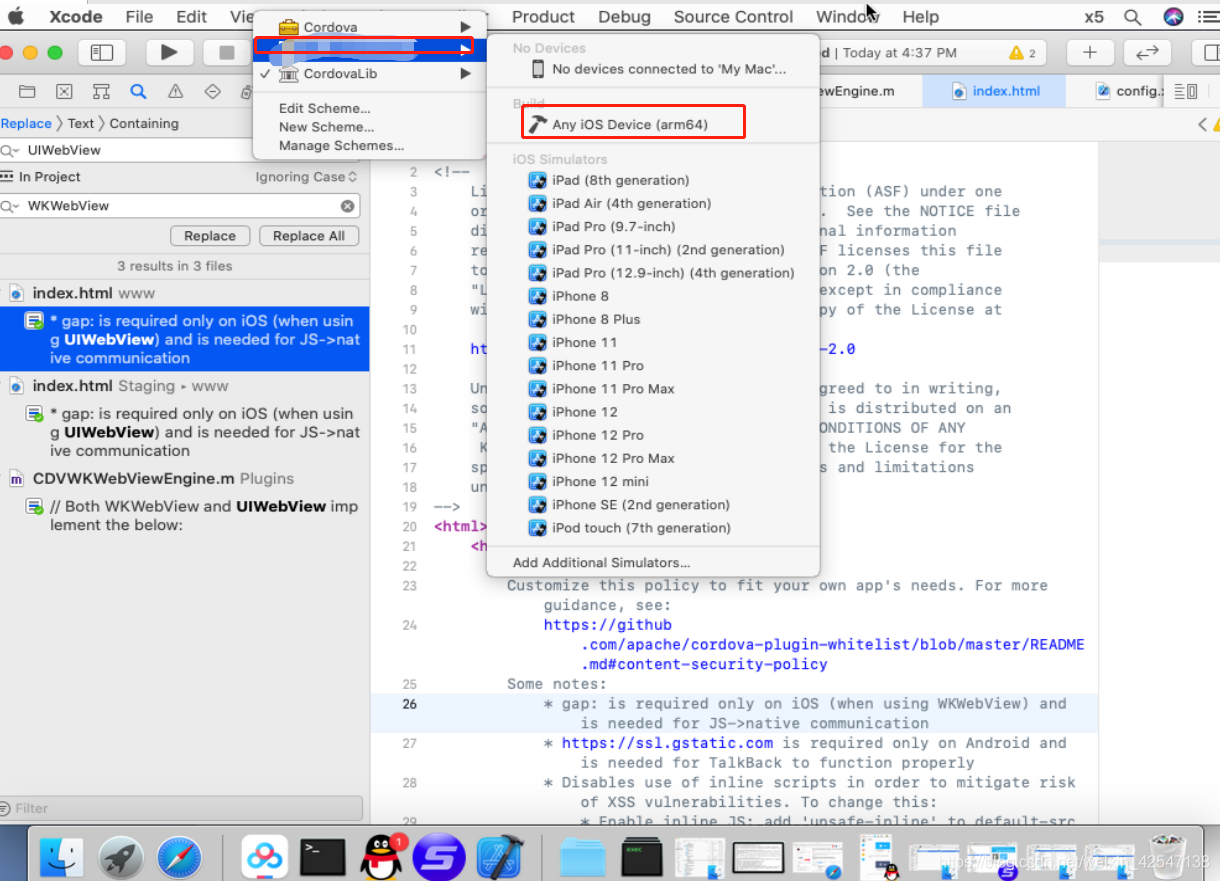Click the Filter field at sidebar bottom

[181, 808]
